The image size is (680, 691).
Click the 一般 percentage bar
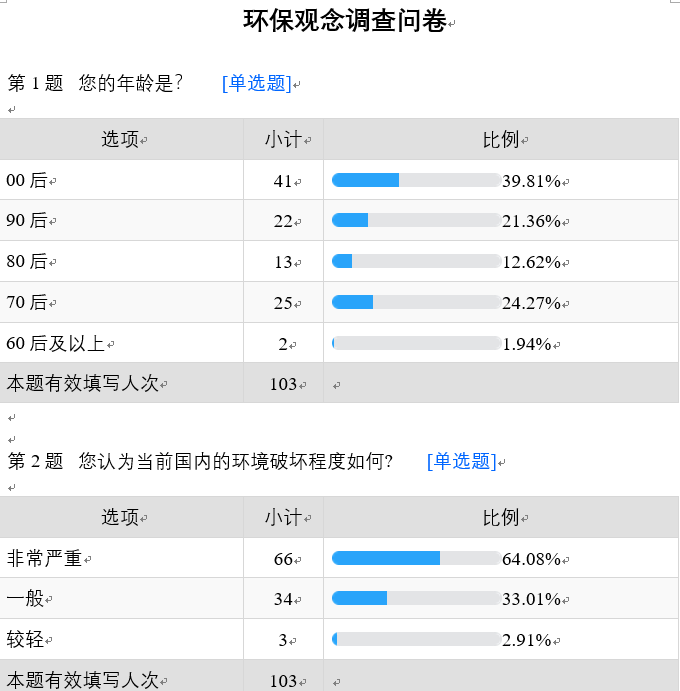pos(416,598)
